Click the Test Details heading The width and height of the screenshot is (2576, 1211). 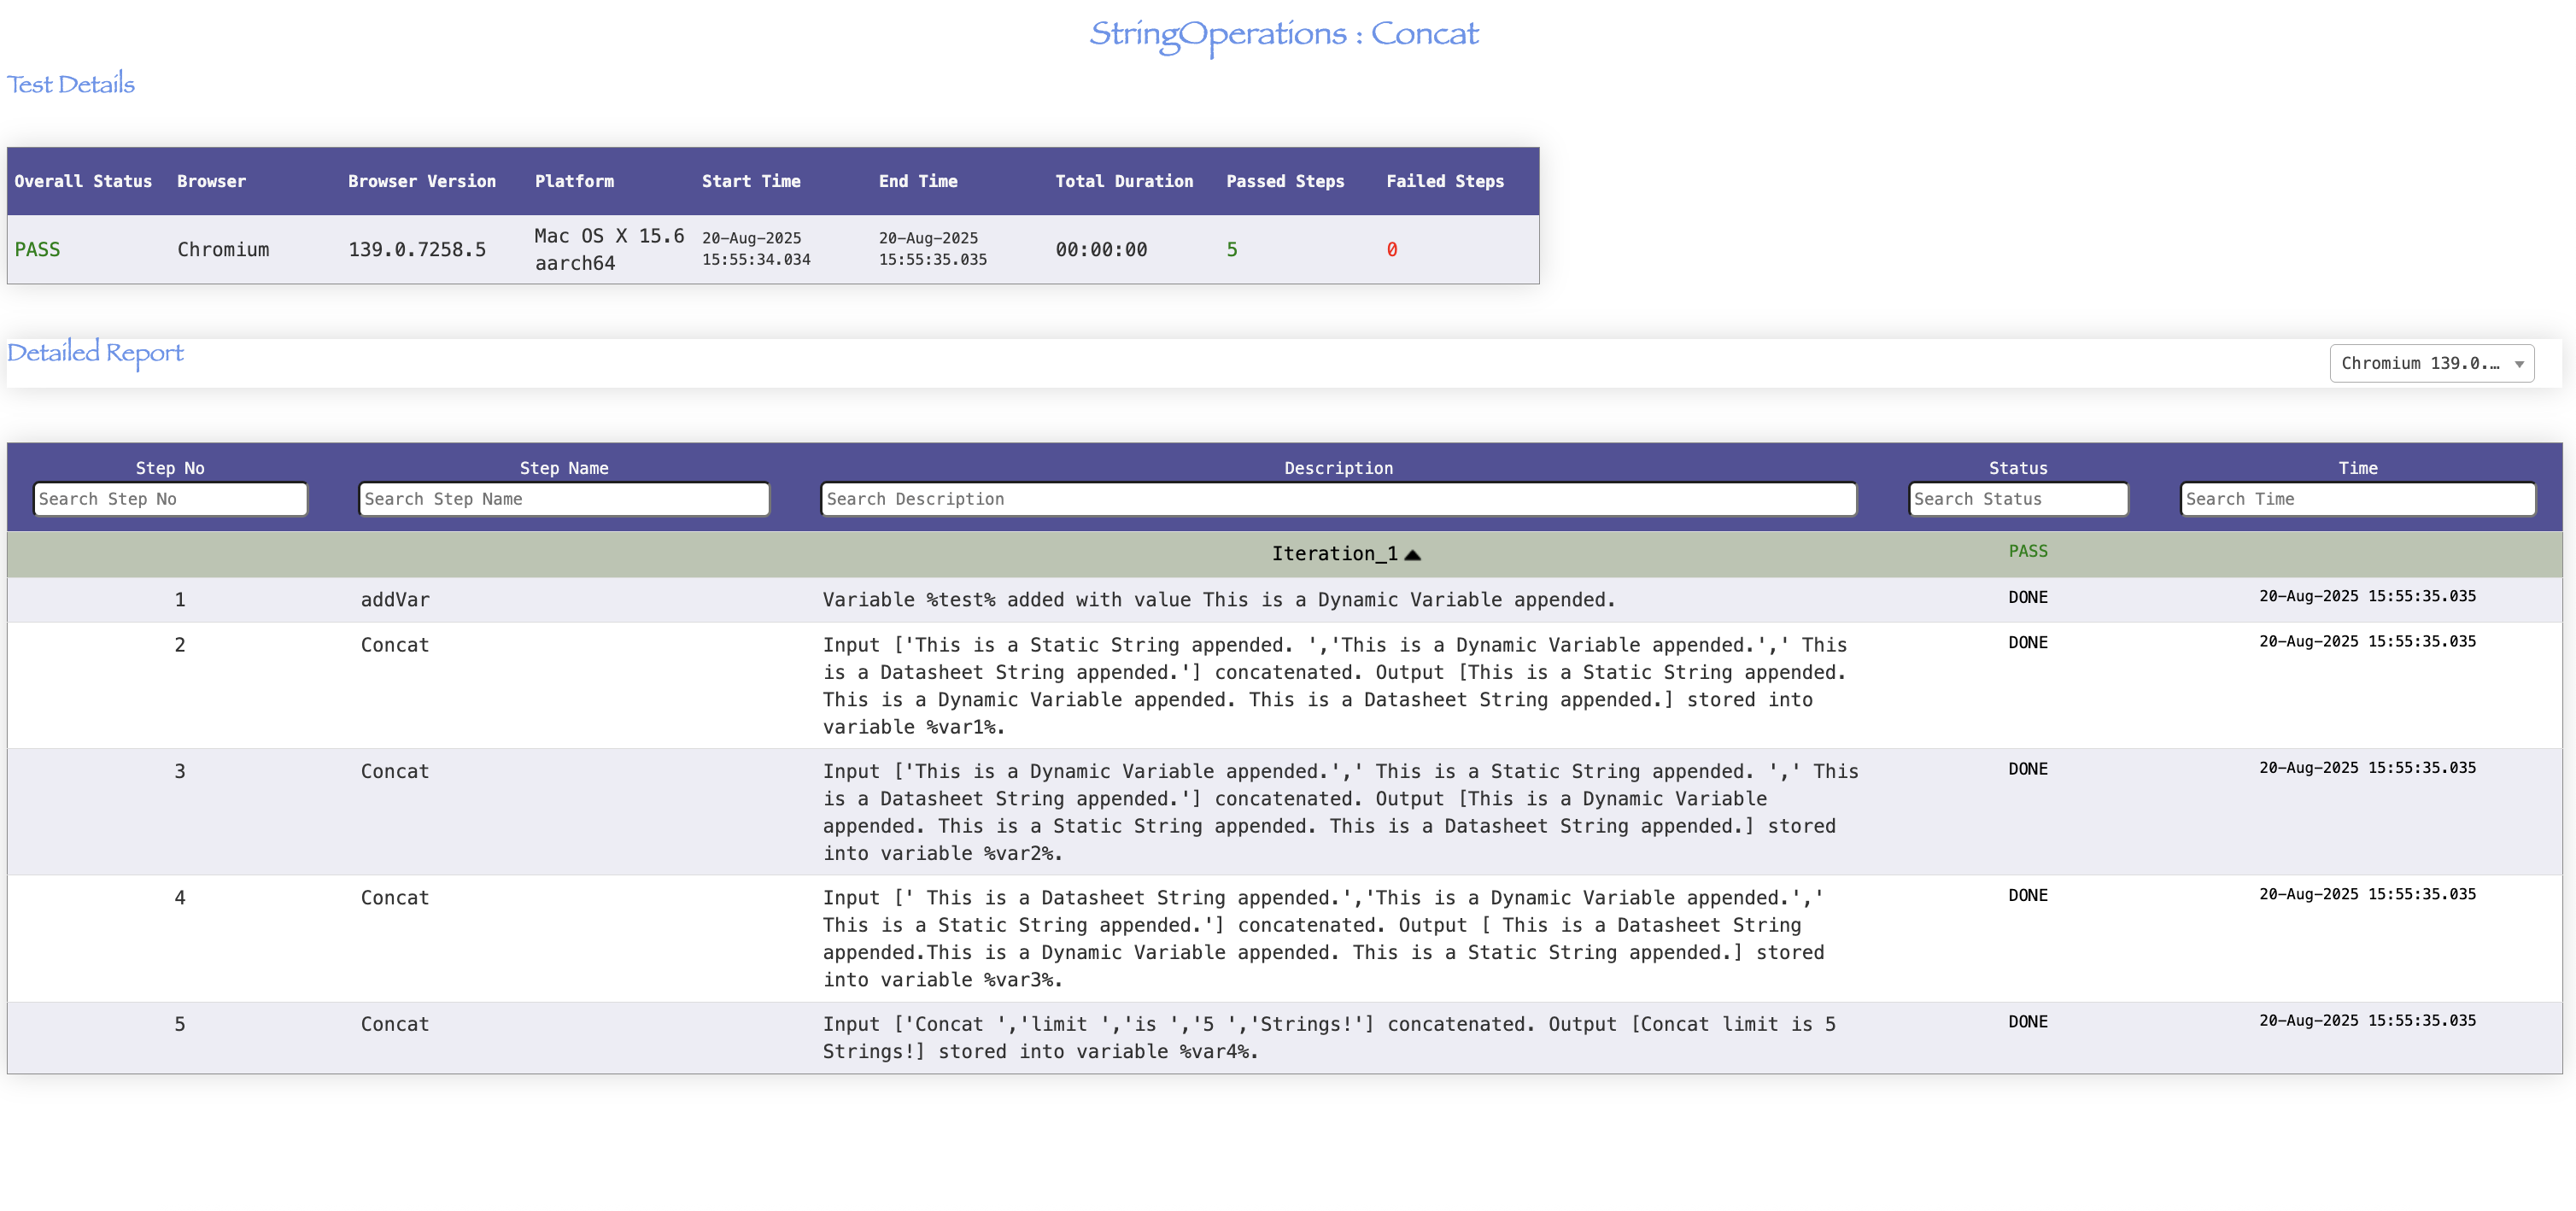coord(71,84)
